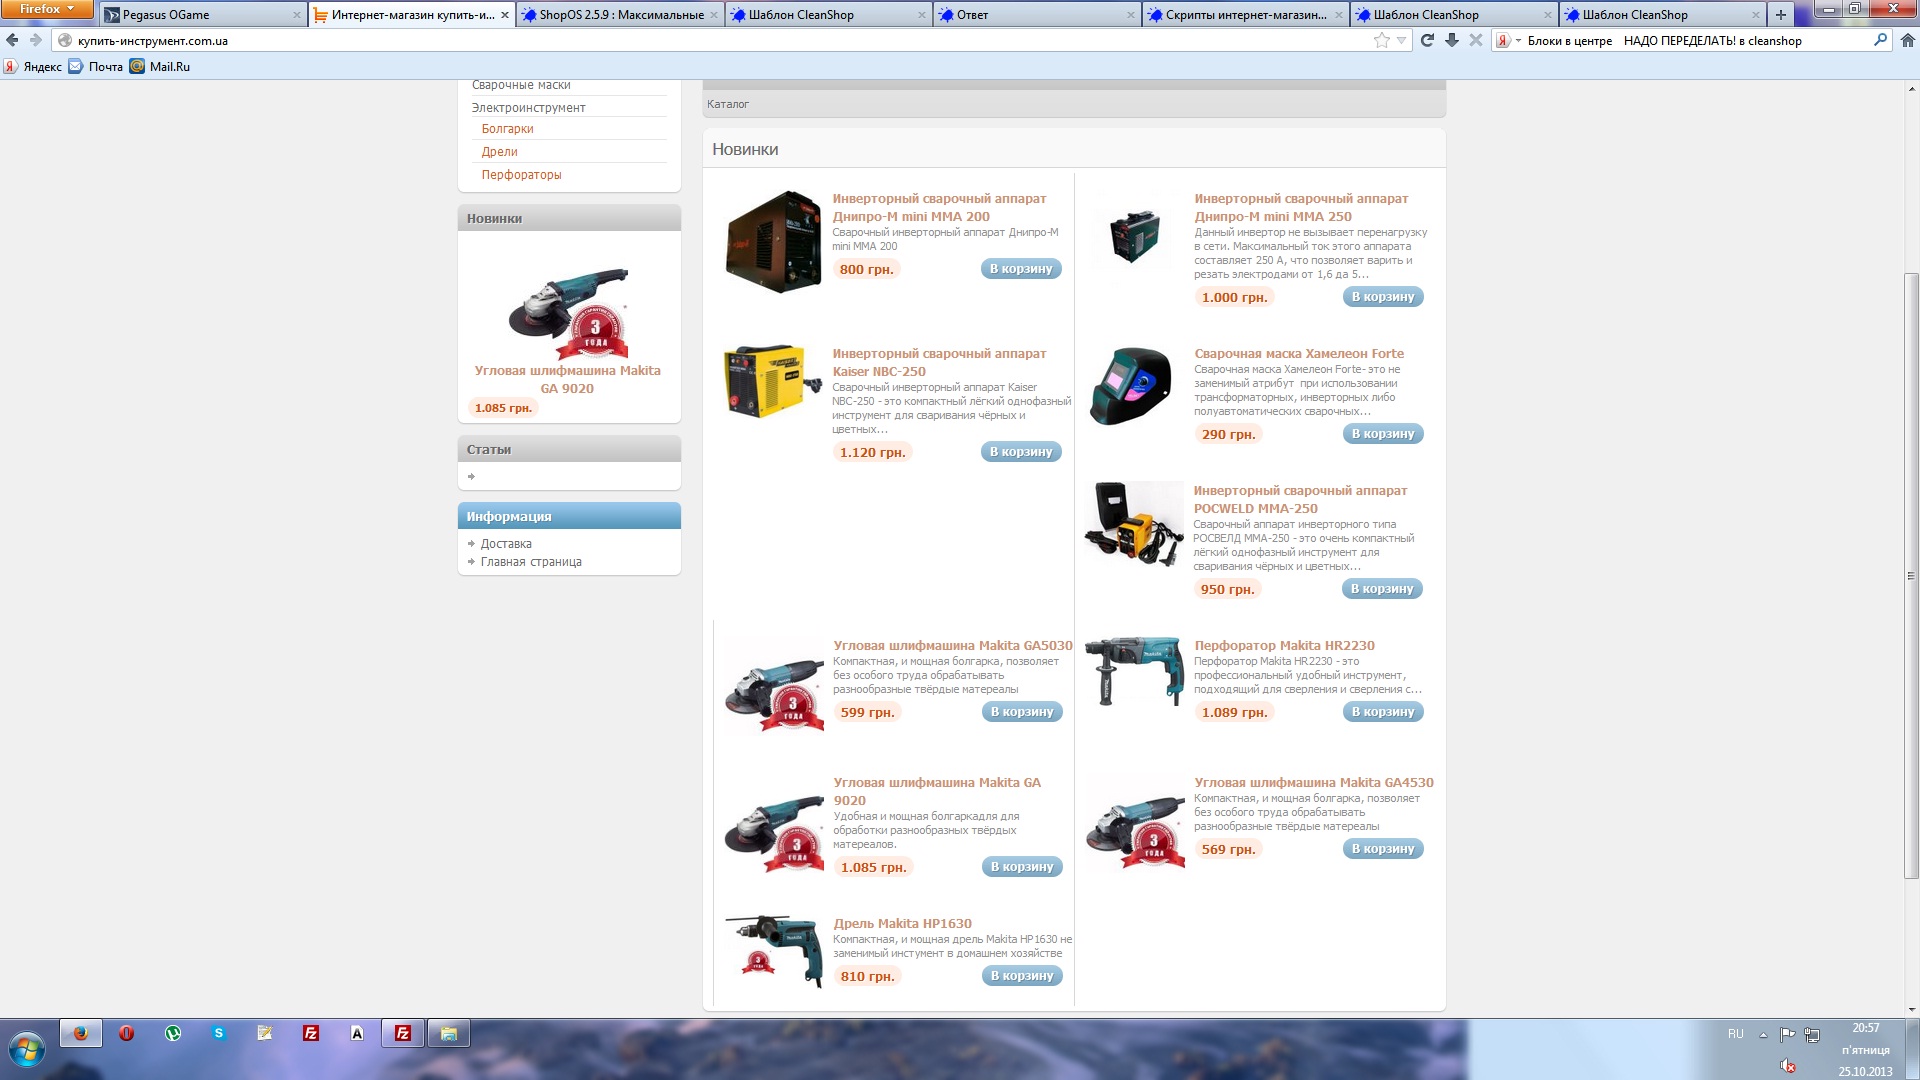This screenshot has height=1080, width=1920.
Task: Open the browser Home page icon
Action: [x=1907, y=40]
